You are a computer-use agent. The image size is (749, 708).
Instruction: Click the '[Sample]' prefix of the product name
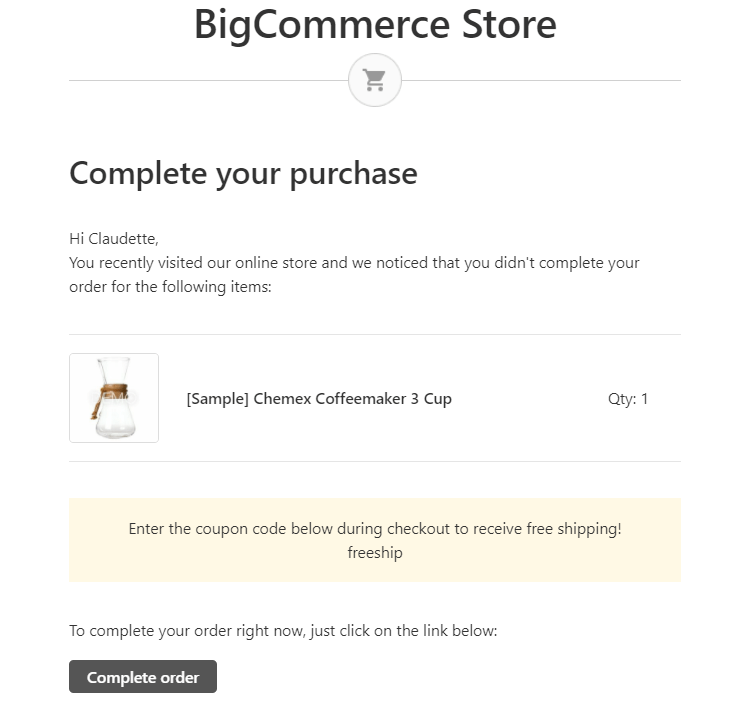[x=217, y=398]
